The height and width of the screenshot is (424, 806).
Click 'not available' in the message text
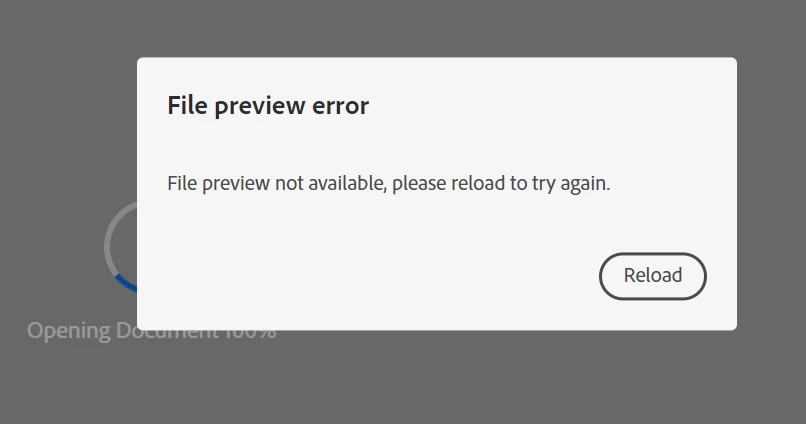click(x=330, y=183)
